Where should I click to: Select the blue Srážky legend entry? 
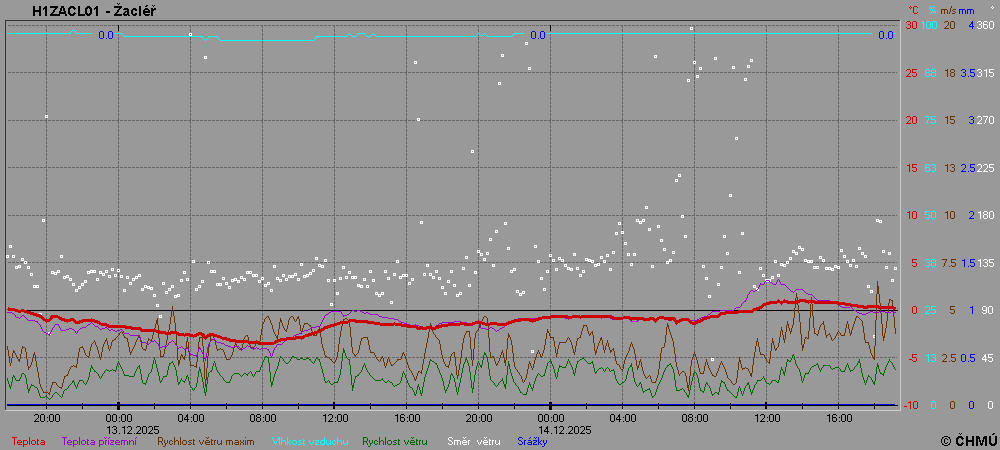point(533,441)
